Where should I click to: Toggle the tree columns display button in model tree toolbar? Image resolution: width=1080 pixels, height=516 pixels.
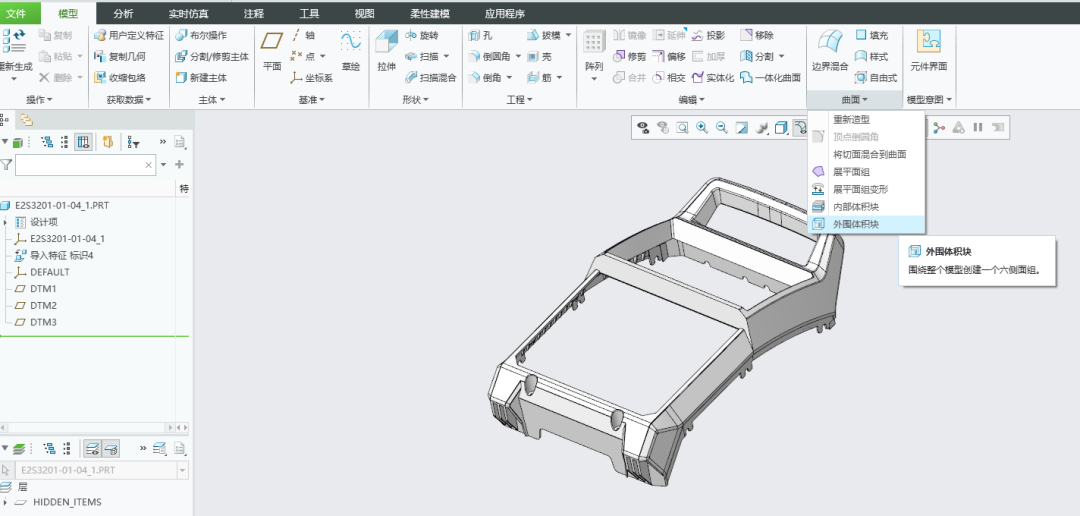click(x=83, y=142)
